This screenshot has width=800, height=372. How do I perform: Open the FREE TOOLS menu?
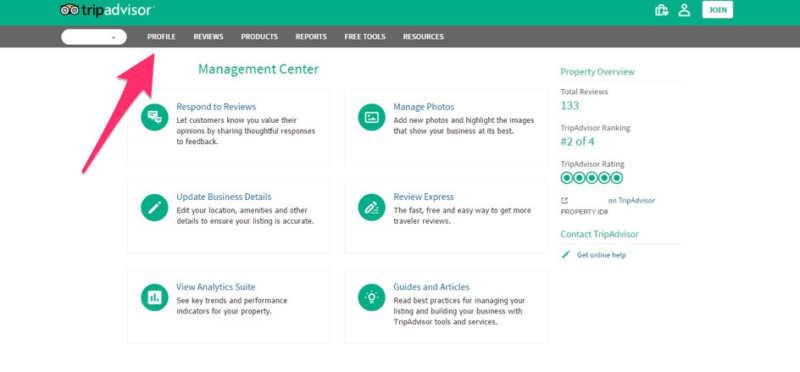(365, 37)
